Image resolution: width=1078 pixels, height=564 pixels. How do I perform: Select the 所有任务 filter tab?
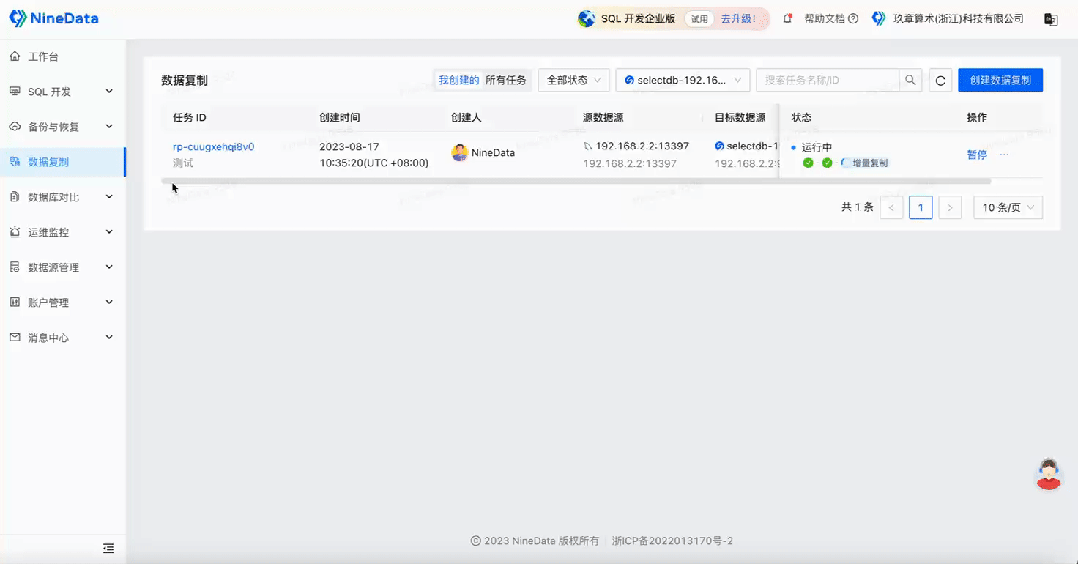(505, 80)
